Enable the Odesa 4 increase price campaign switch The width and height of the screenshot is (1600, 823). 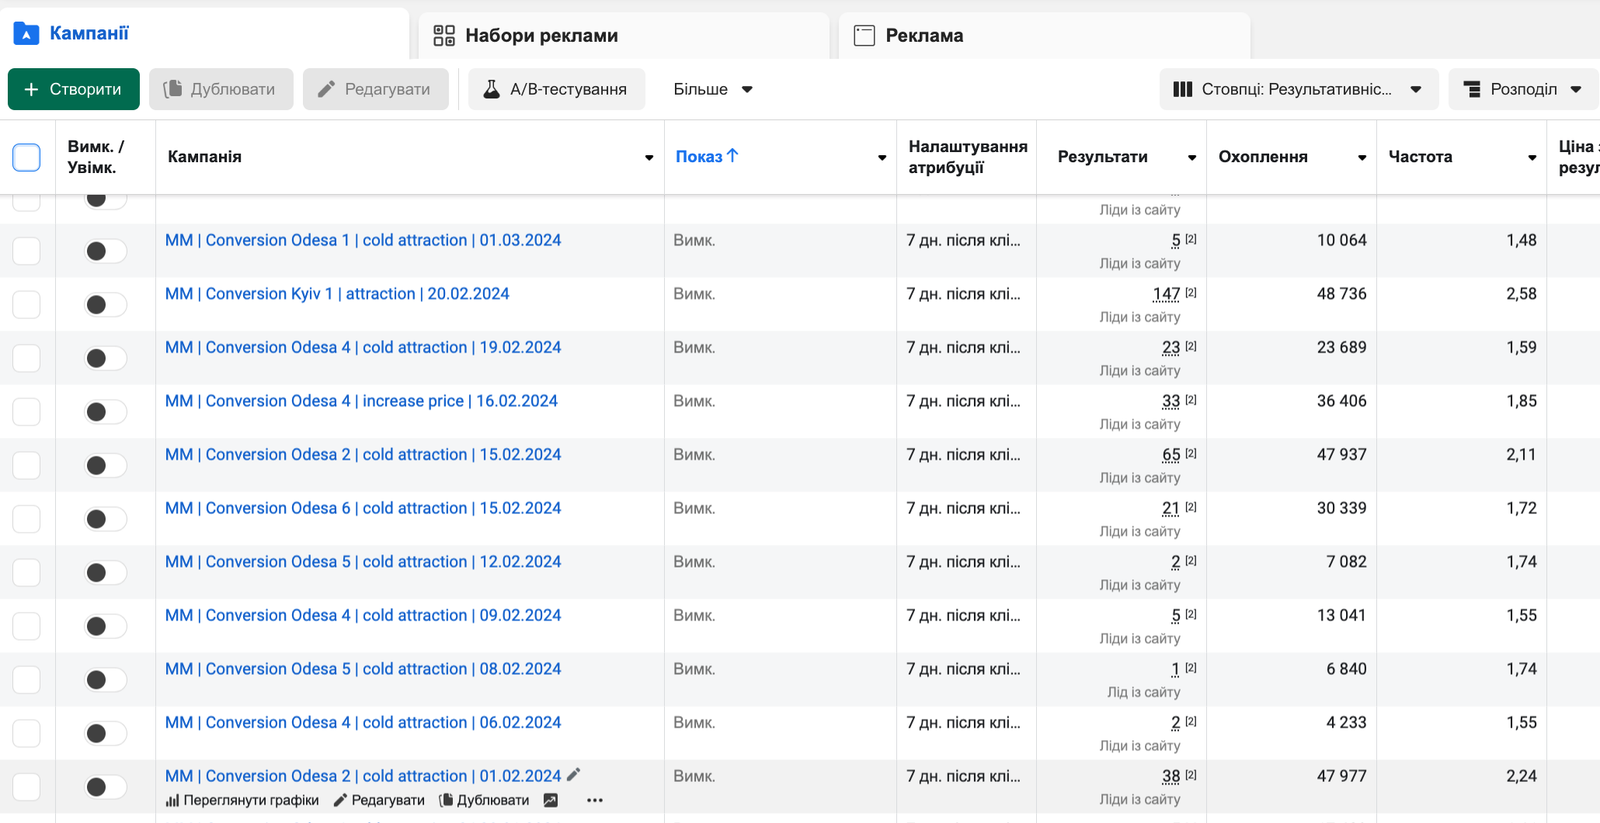pyautogui.click(x=105, y=412)
